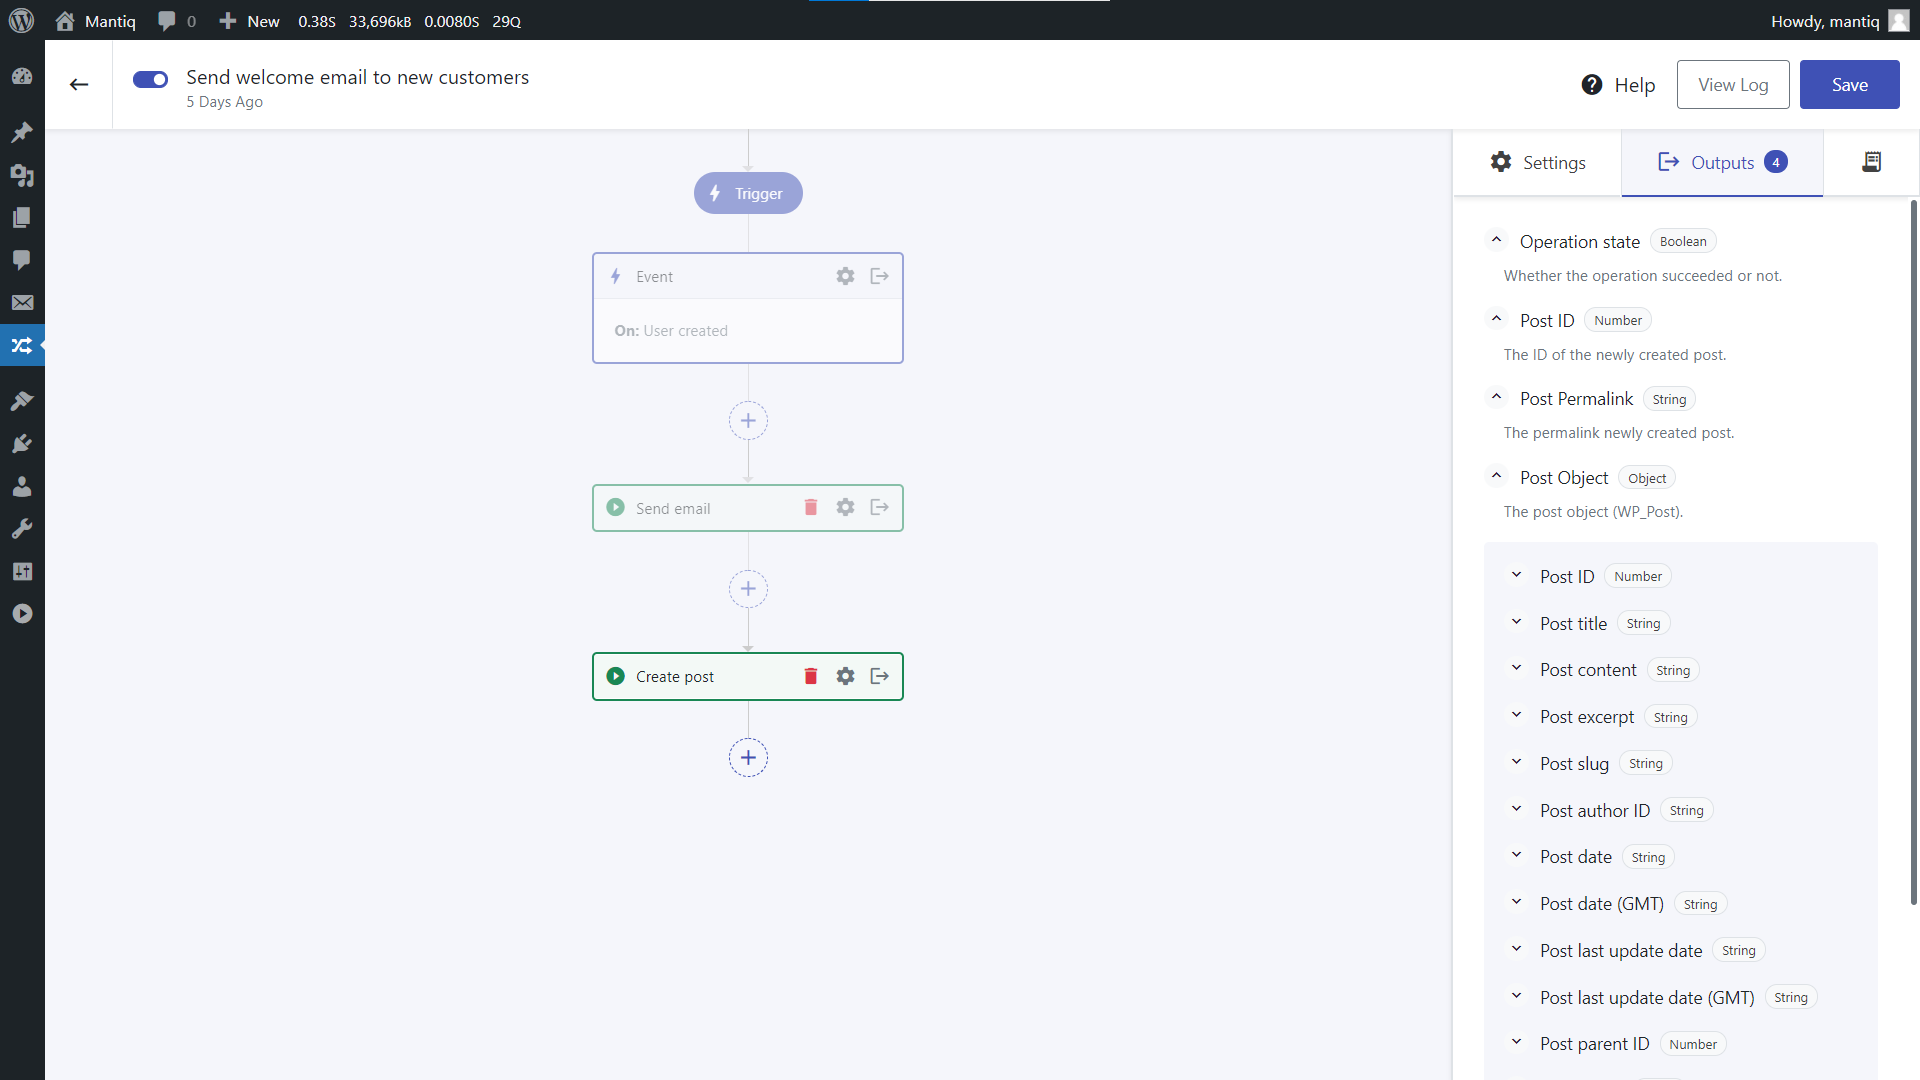
Task: Toggle the workflow enabled switch
Action: tap(151, 80)
